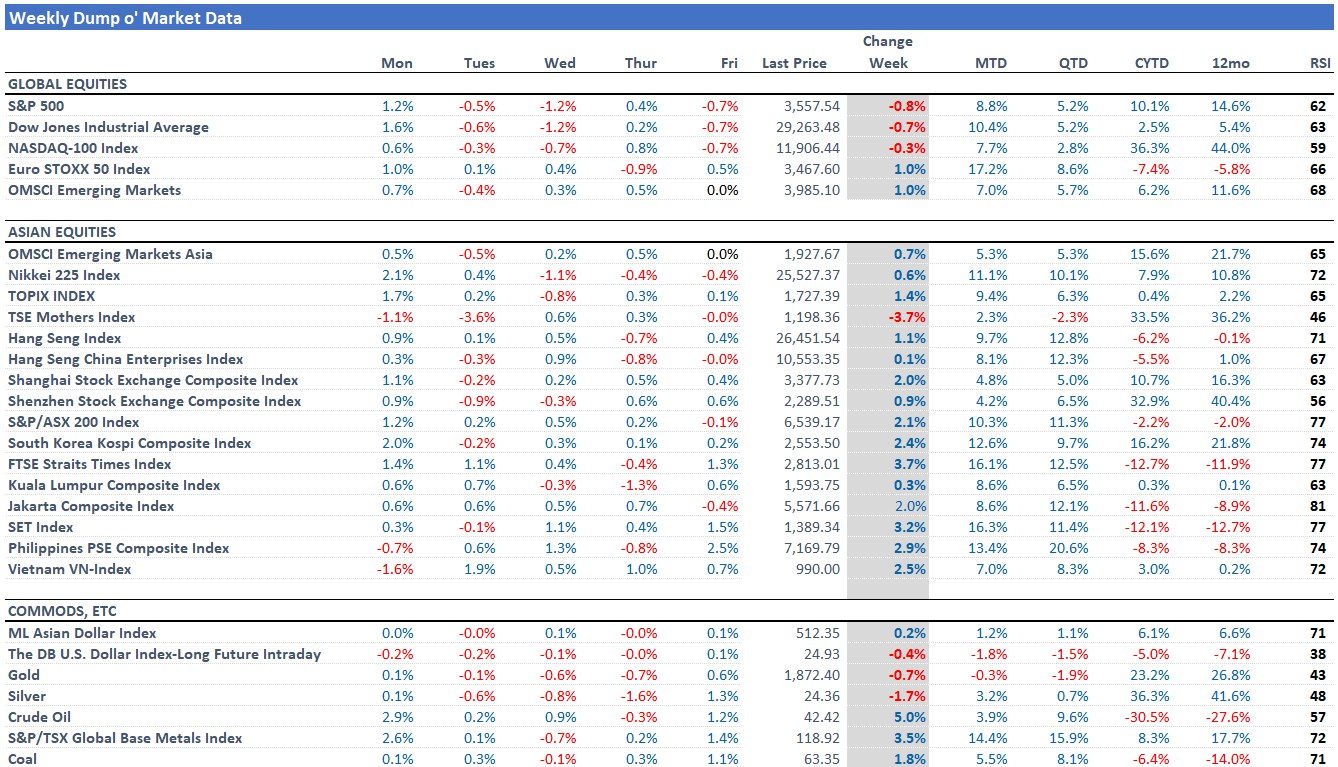Select the 'Mon' column header

coord(397,63)
